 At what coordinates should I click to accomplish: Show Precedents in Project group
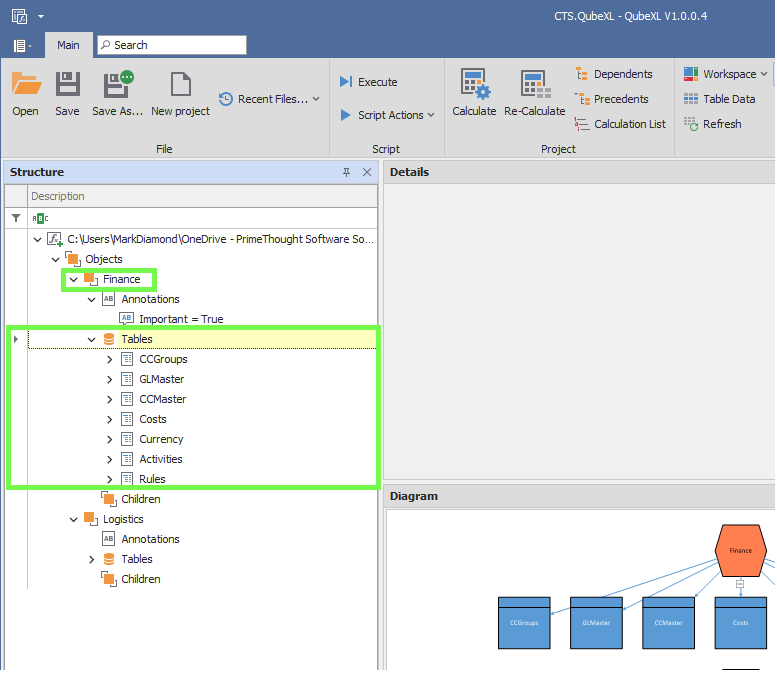612,99
